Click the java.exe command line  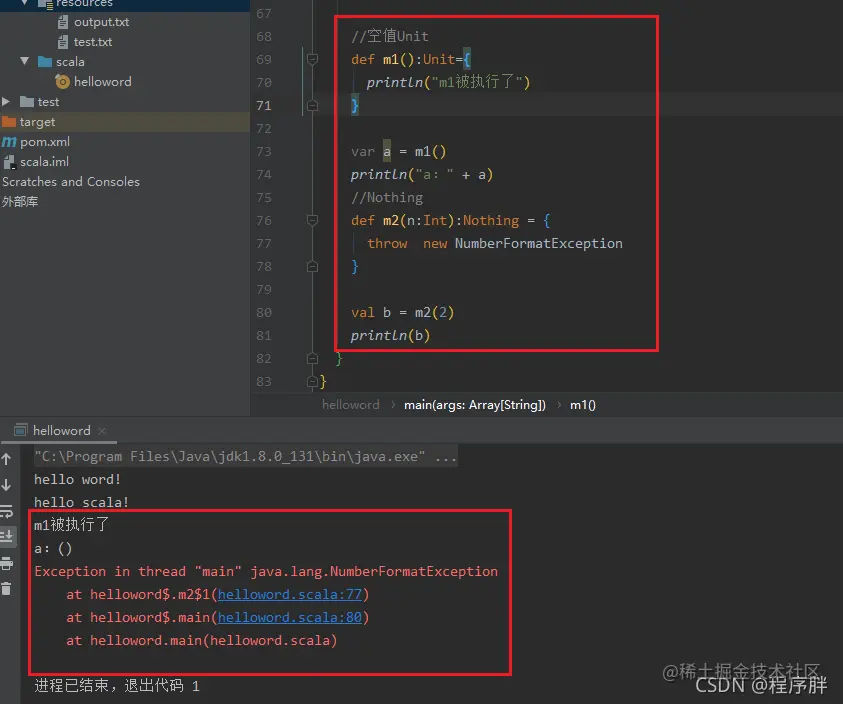point(246,457)
